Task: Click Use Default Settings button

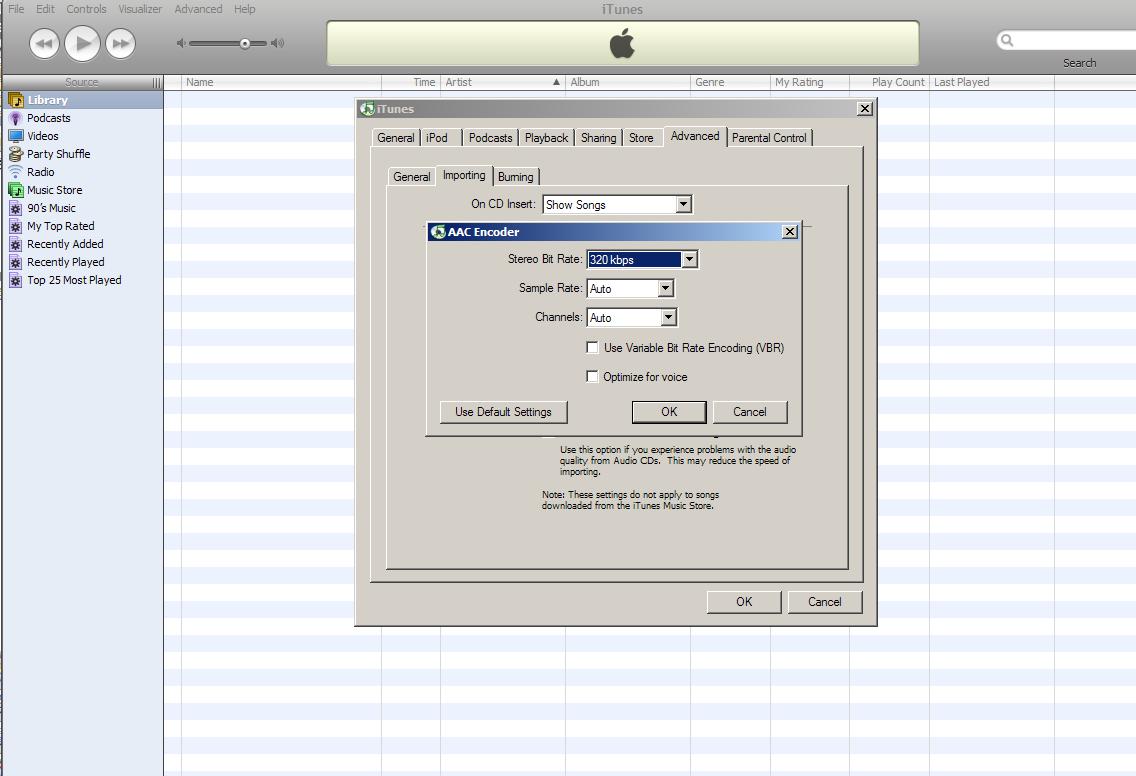Action: click(504, 412)
